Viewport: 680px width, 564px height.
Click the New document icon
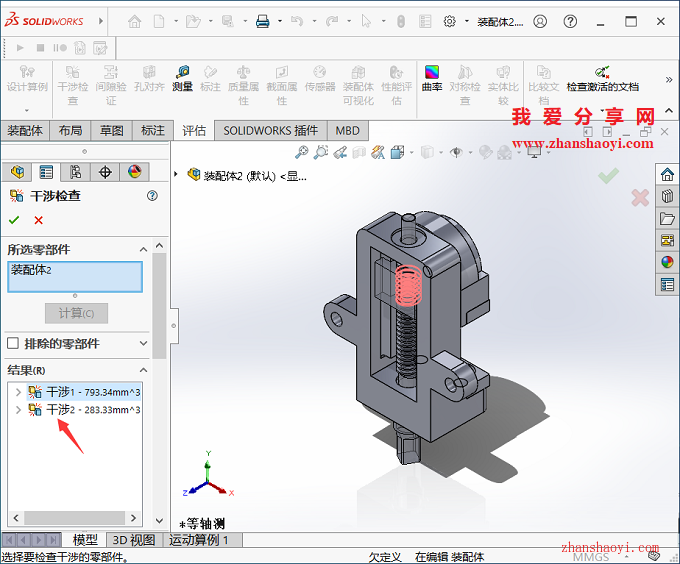[x=159, y=21]
